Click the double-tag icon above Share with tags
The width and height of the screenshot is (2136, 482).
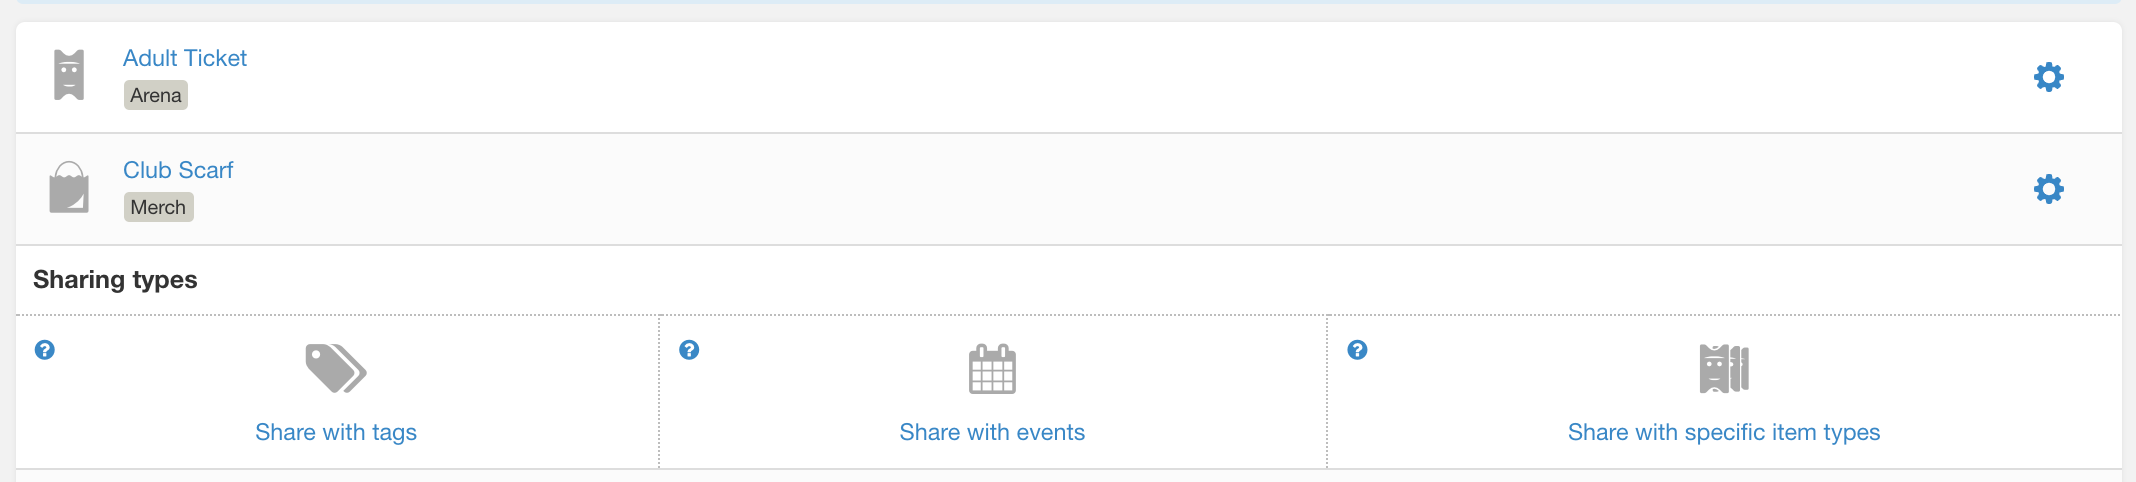336,368
